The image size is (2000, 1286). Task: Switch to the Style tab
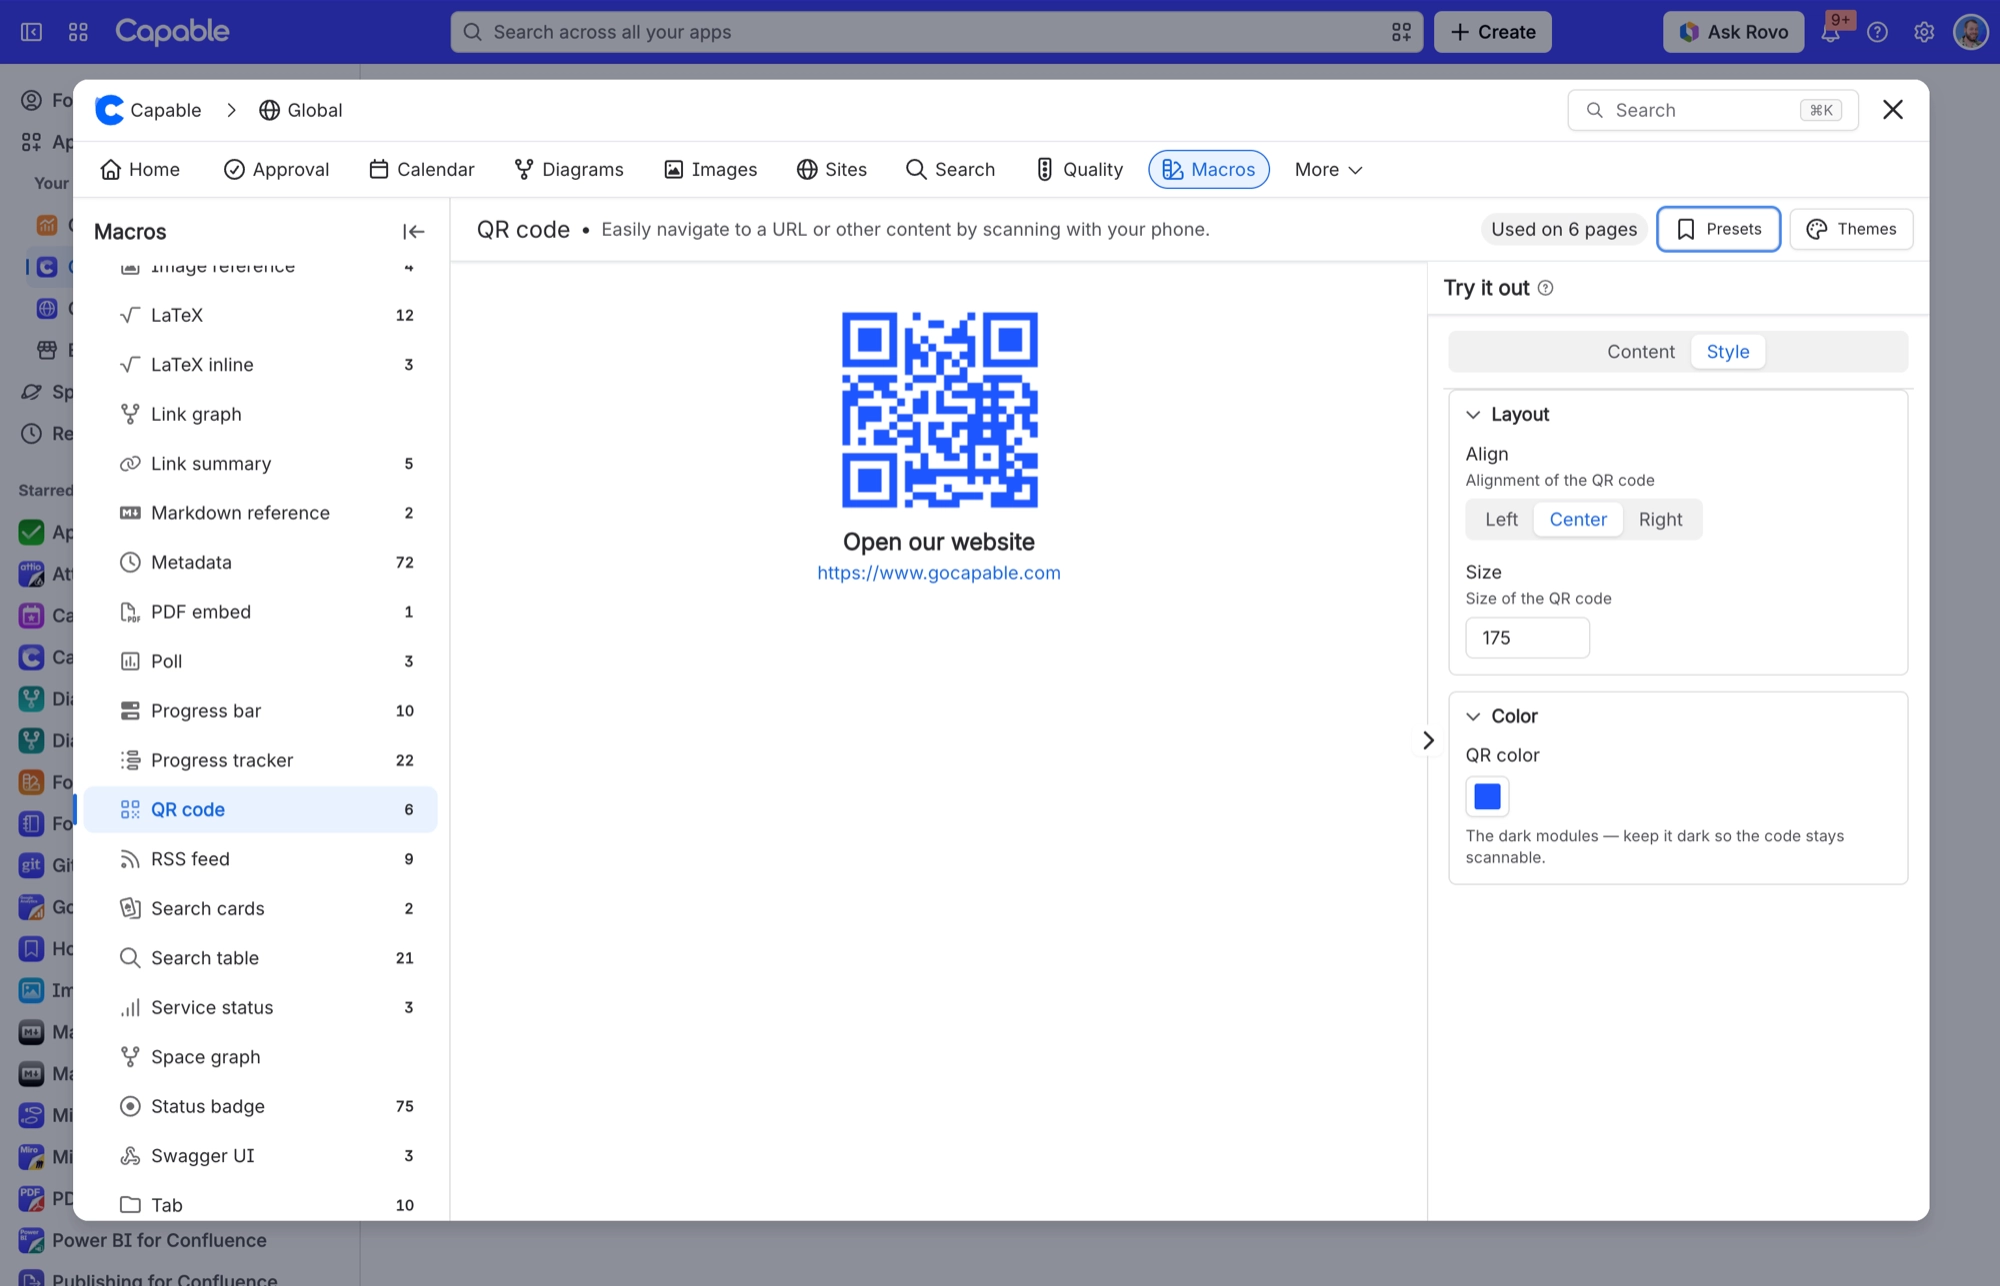pyautogui.click(x=1727, y=352)
